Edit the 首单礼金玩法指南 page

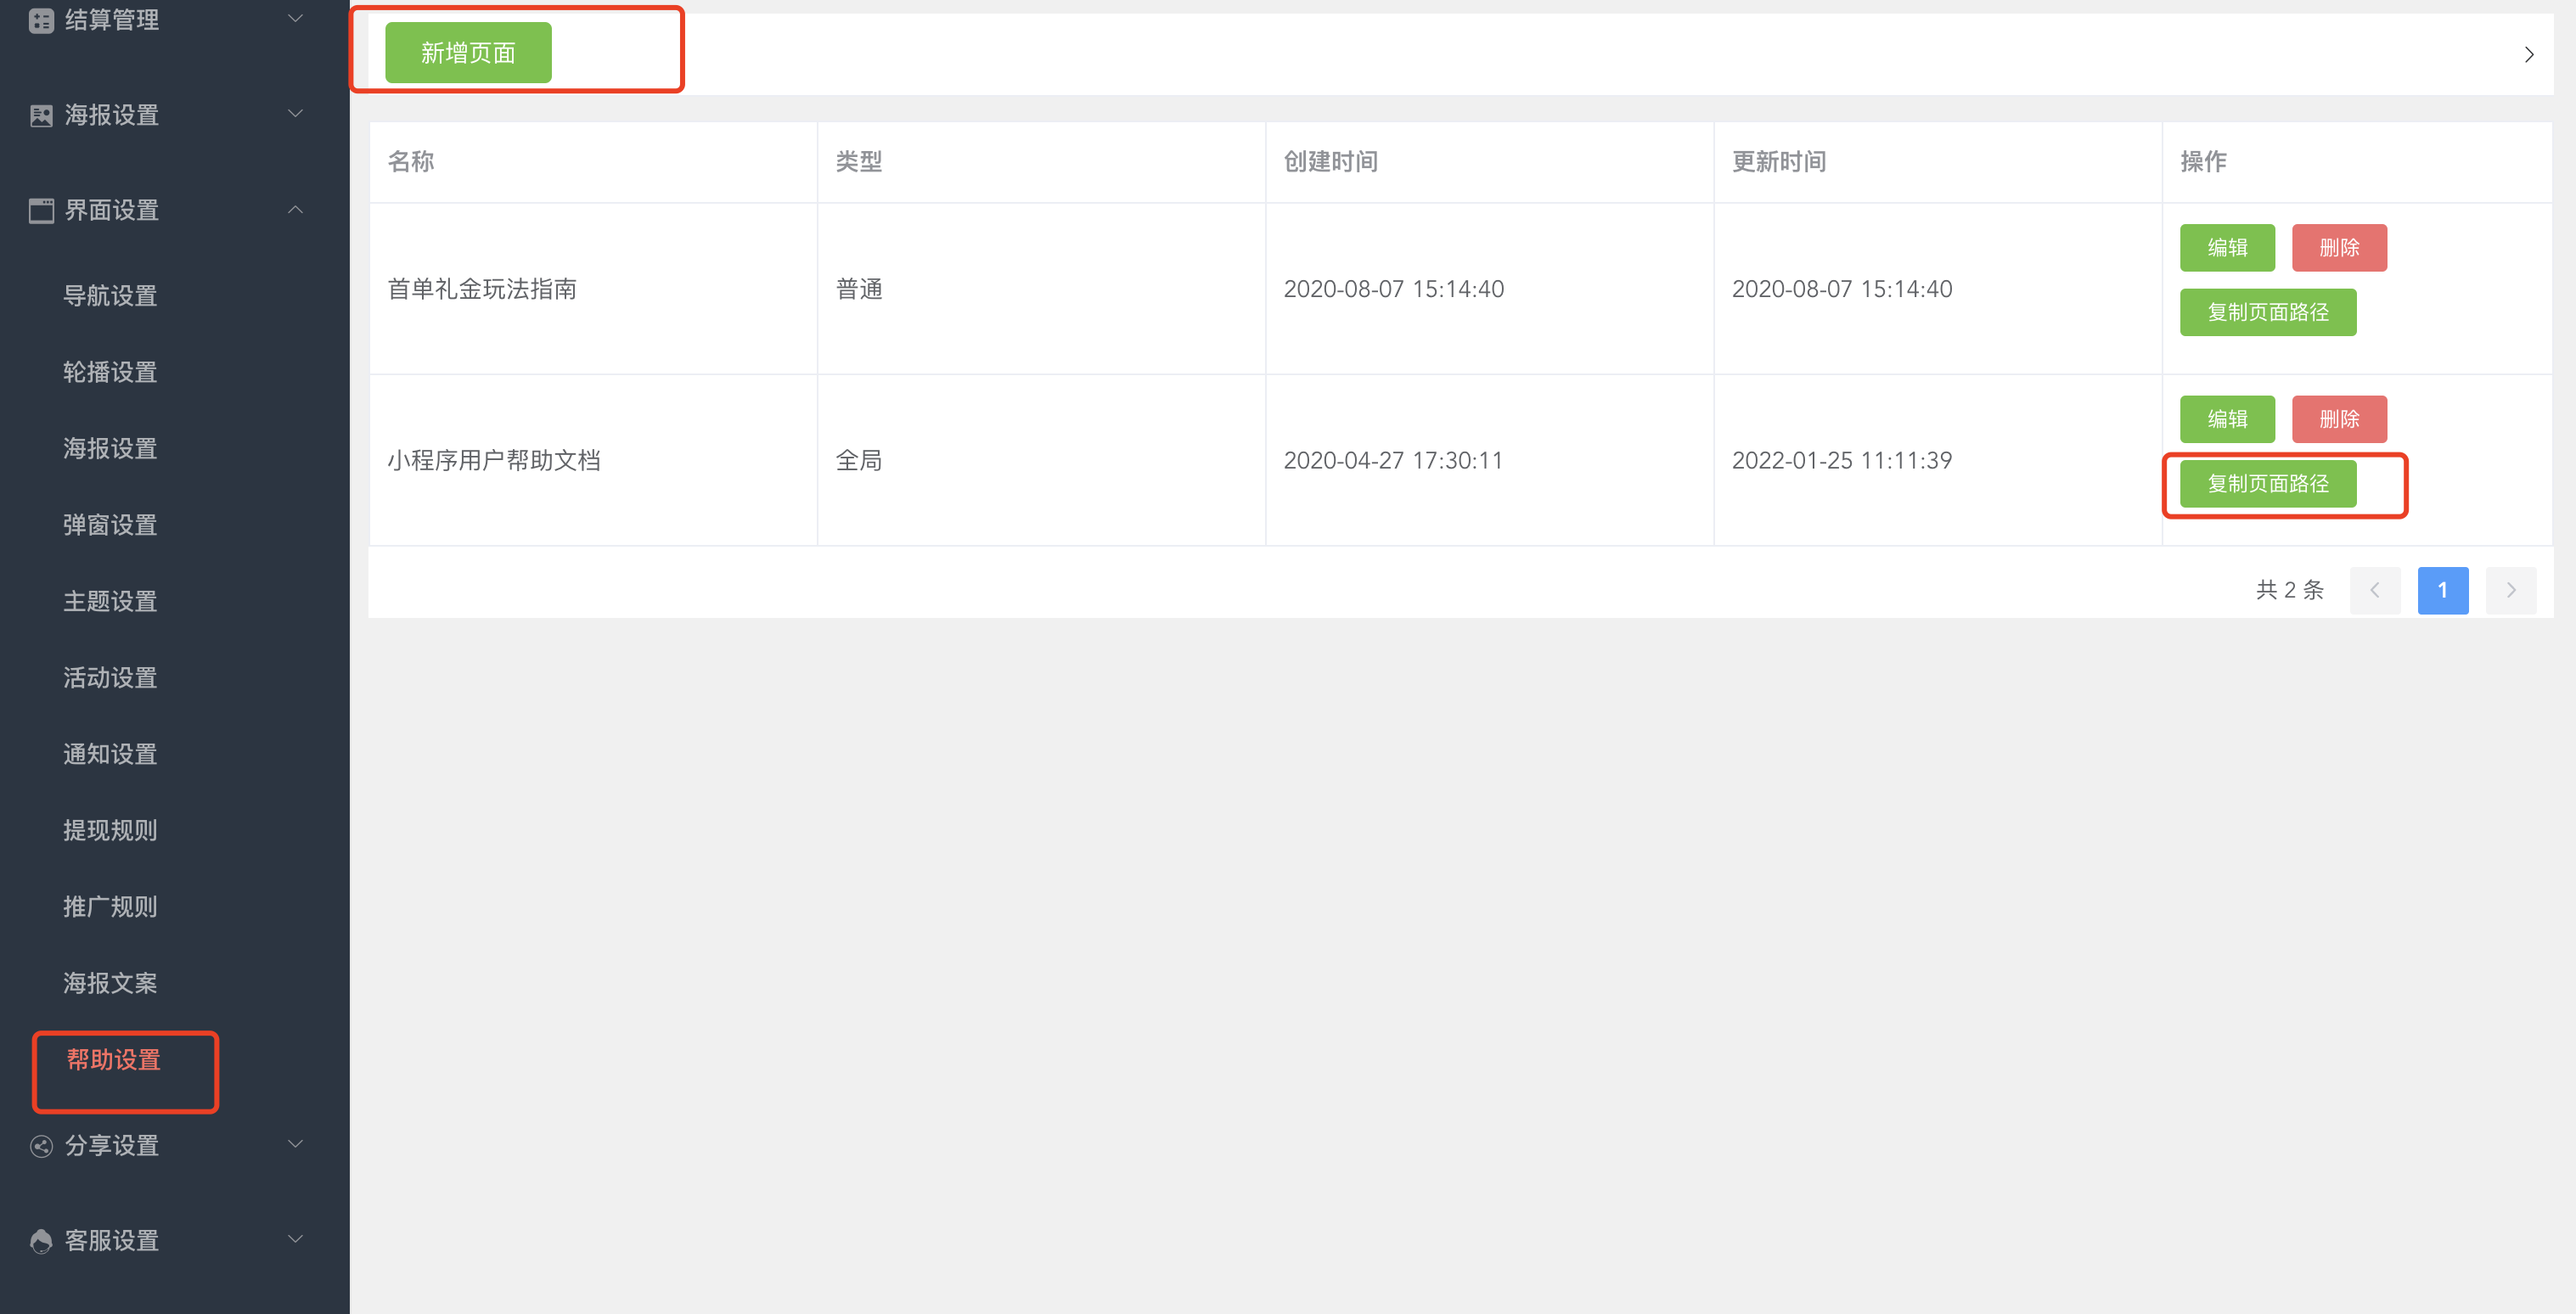pos(2226,248)
